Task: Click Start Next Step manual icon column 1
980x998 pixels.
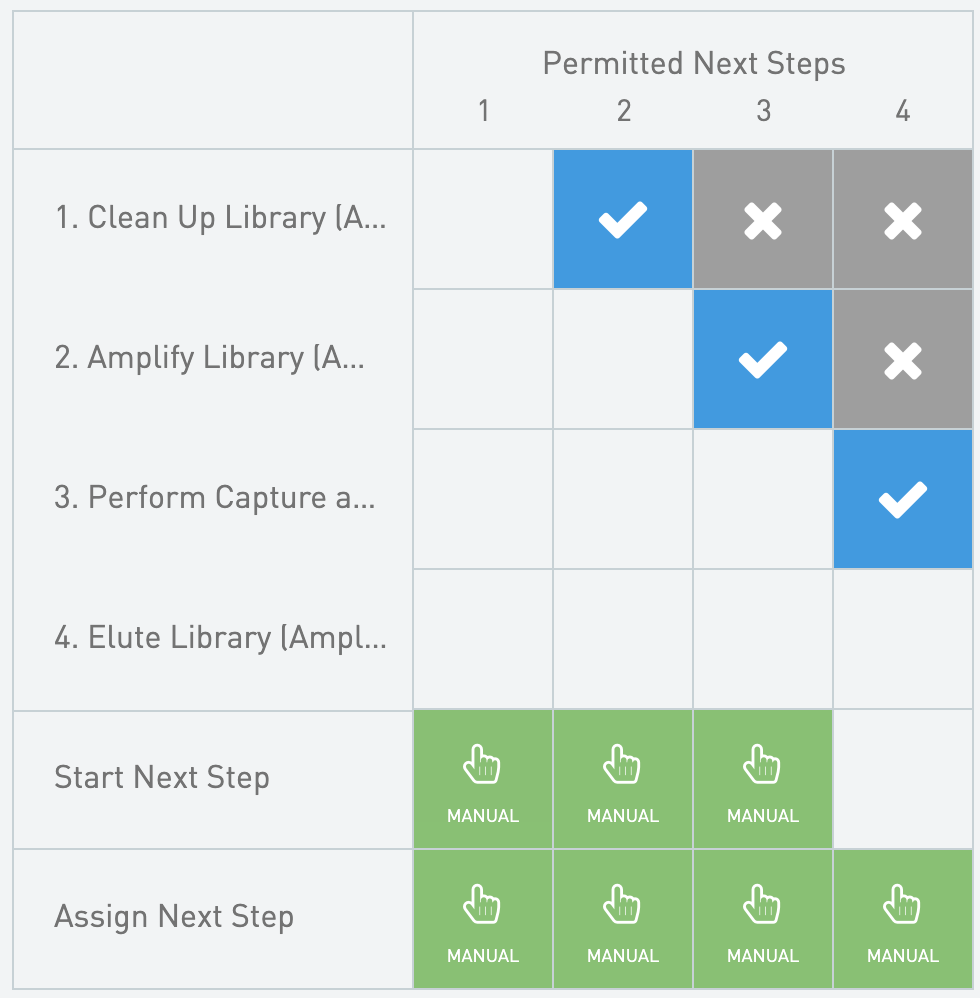Action: coord(483,779)
